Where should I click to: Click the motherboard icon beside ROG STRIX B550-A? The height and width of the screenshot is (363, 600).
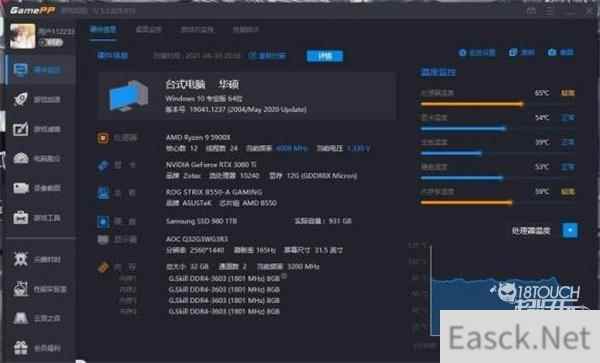(103, 193)
